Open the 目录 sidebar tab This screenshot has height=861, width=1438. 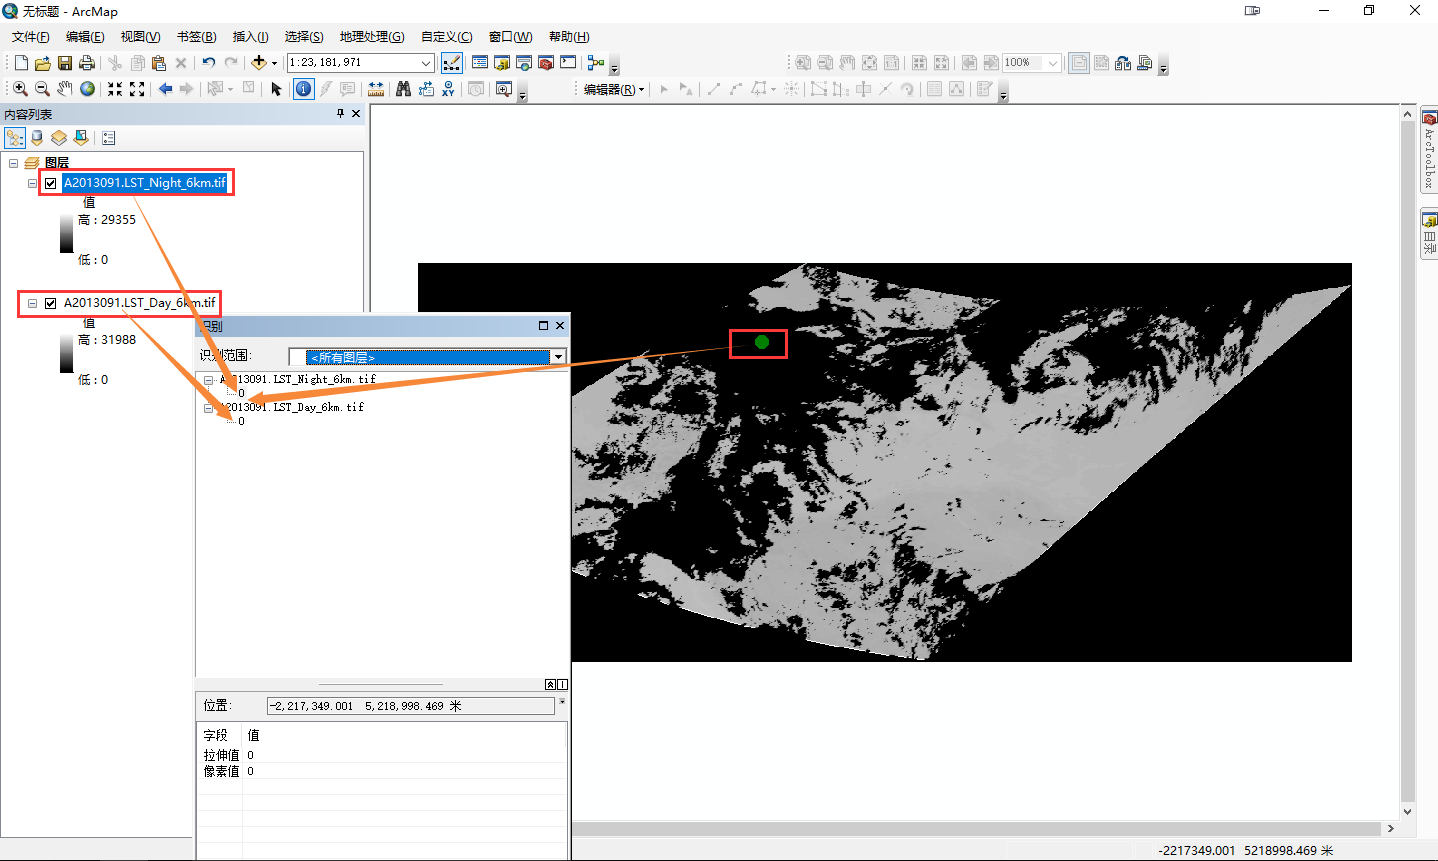pyautogui.click(x=1429, y=230)
